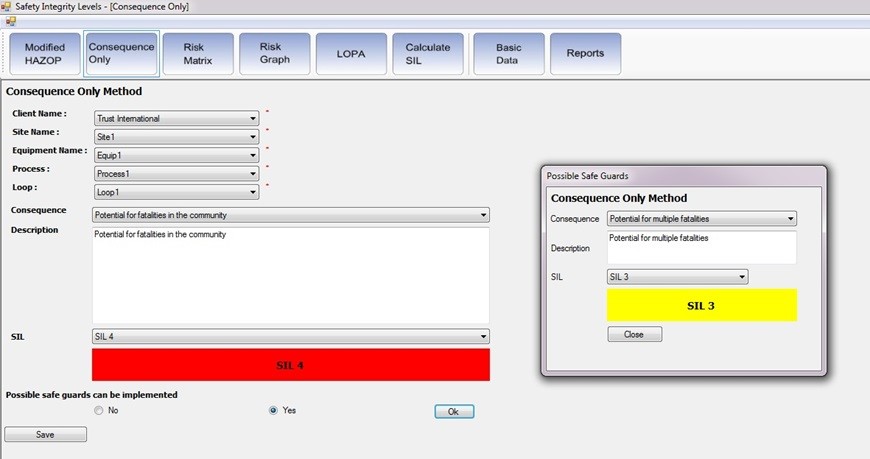This screenshot has height=459, width=870.
Task: Open the LOPA module
Action: click(x=351, y=54)
